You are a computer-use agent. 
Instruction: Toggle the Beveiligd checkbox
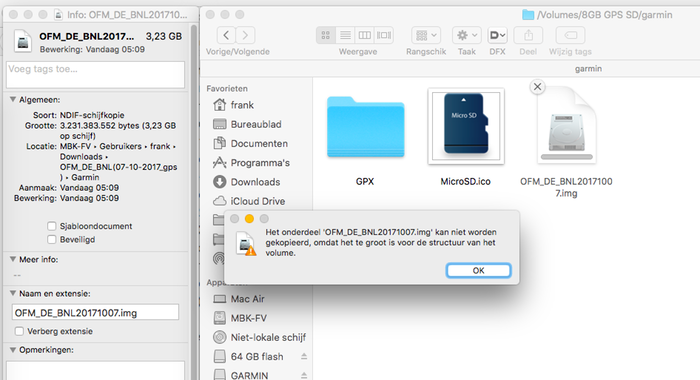coord(52,240)
